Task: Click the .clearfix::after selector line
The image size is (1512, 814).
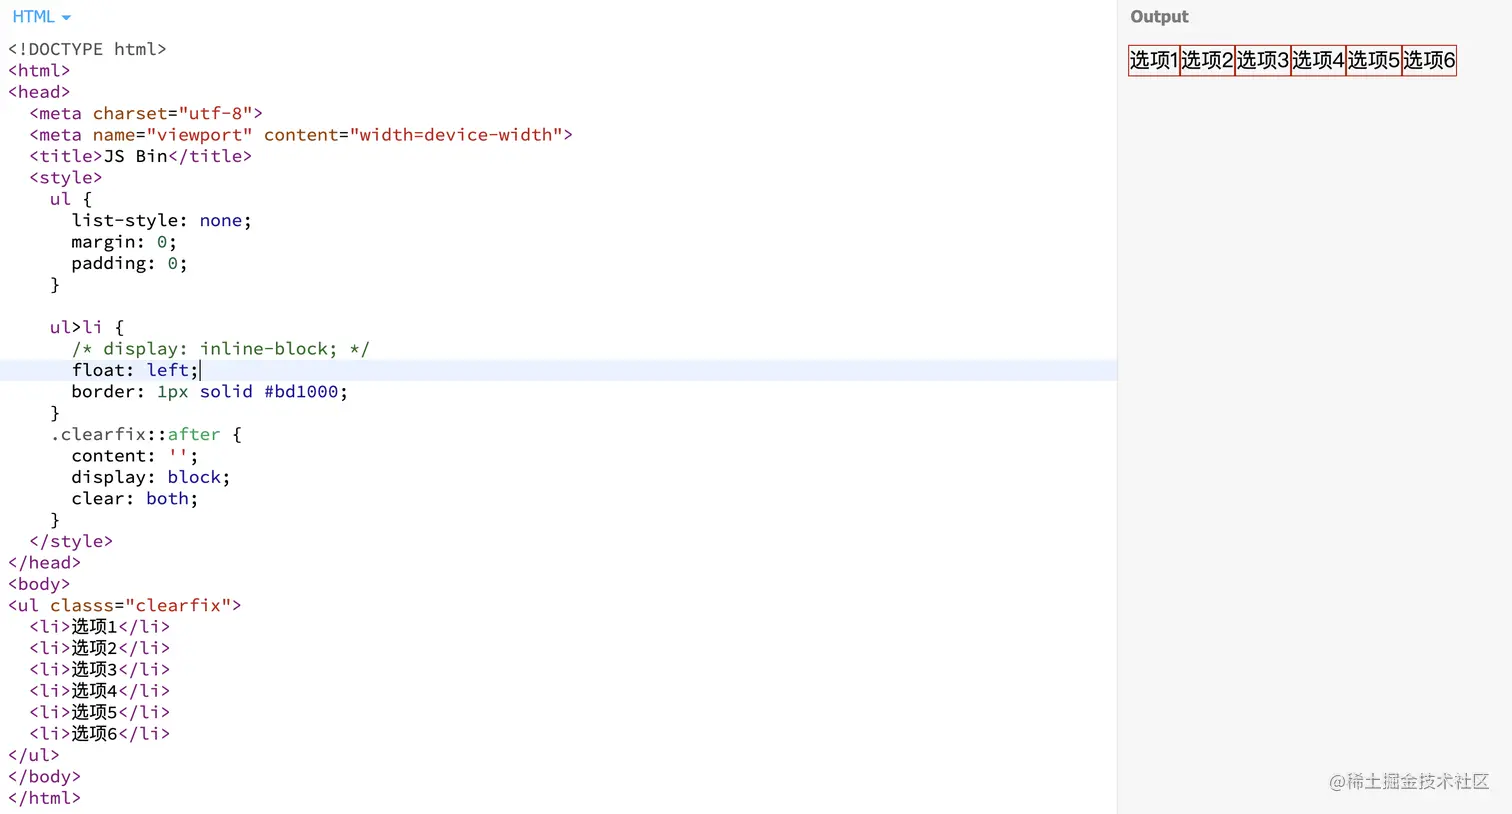Action: click(146, 434)
